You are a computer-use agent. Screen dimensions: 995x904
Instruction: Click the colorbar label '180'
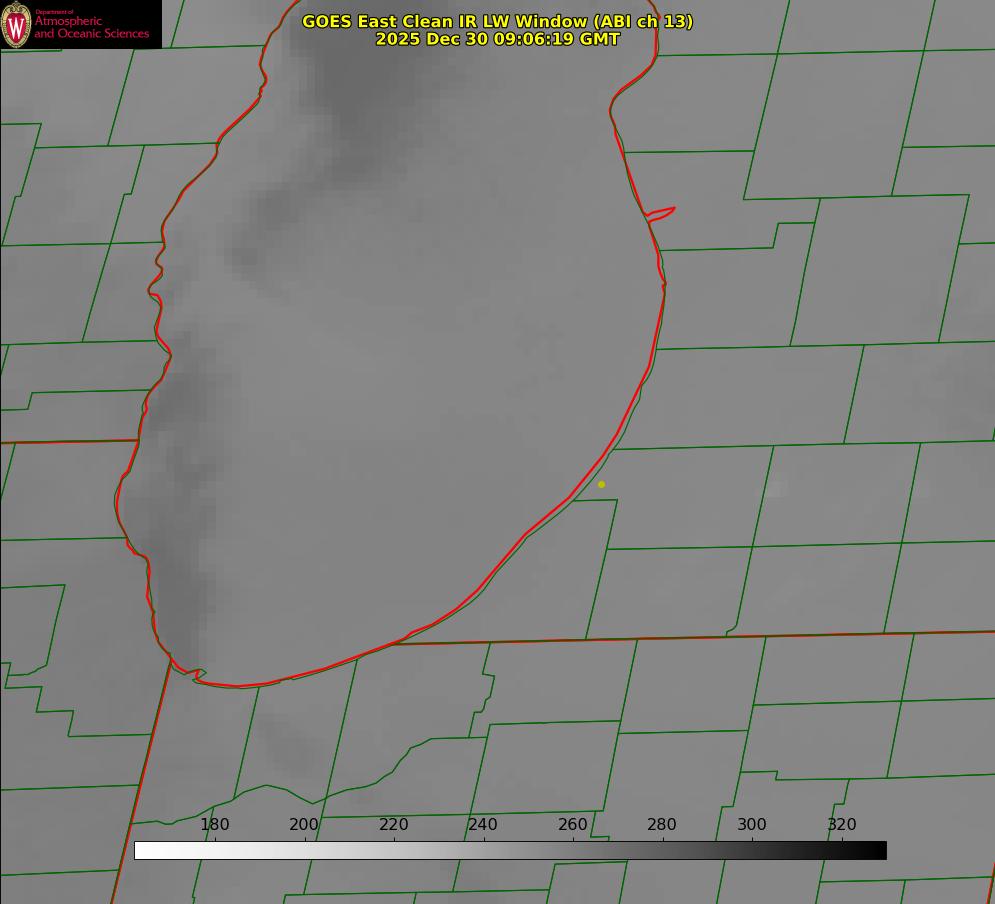[x=214, y=824]
